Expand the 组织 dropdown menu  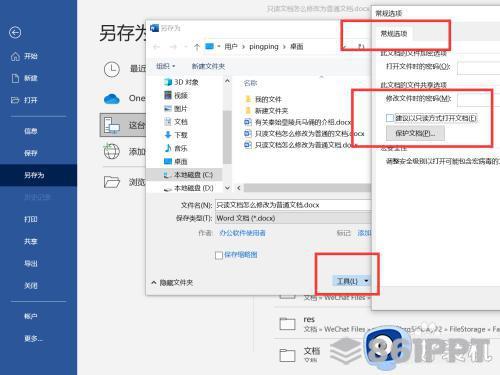[x=166, y=66]
